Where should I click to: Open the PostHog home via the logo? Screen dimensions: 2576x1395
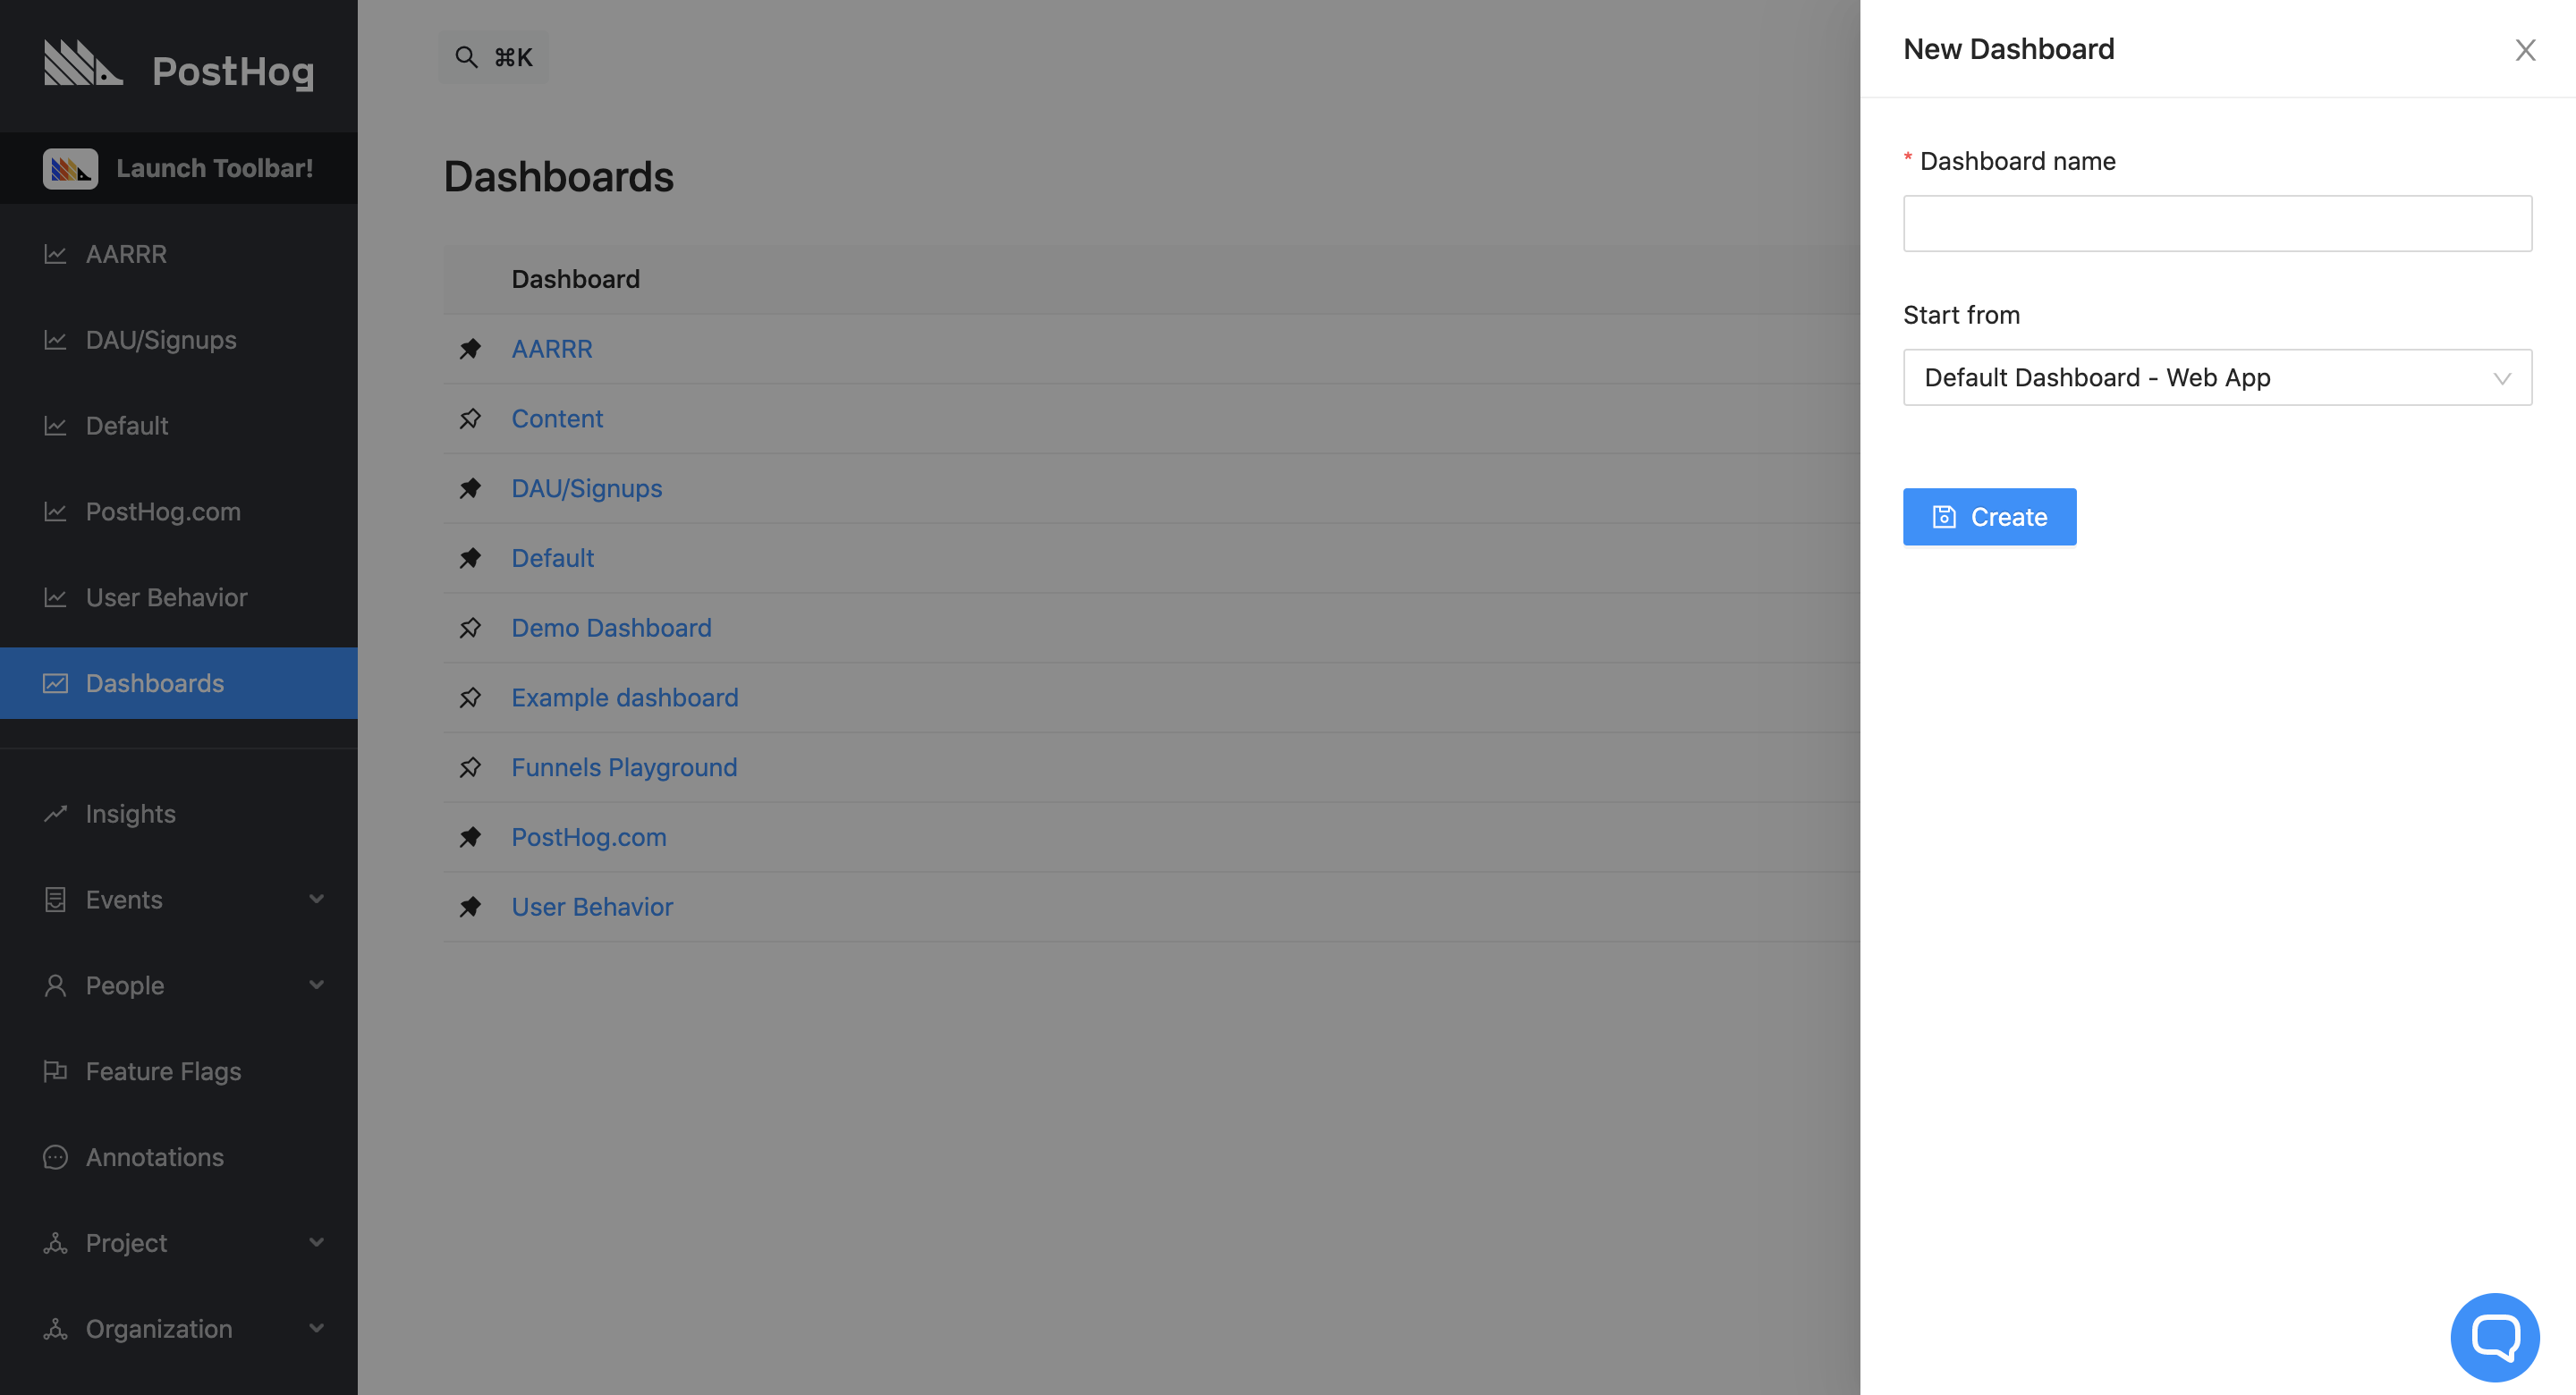click(180, 66)
